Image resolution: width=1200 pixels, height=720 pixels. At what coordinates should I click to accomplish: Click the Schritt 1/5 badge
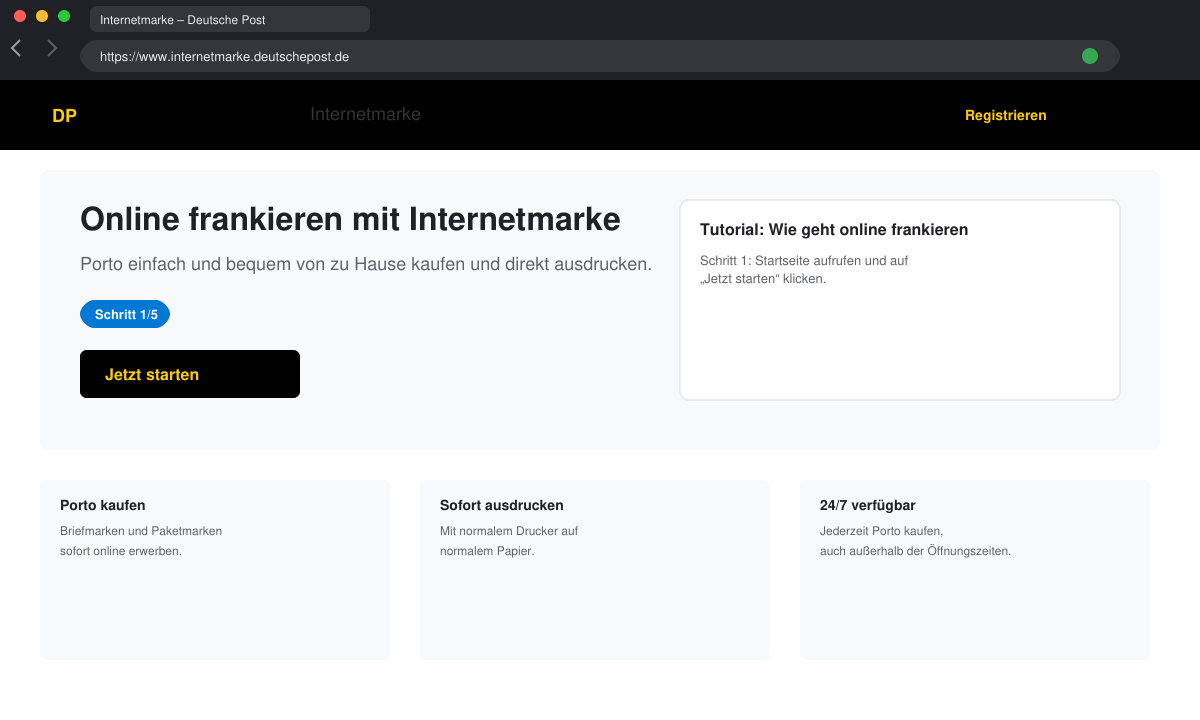(125, 315)
